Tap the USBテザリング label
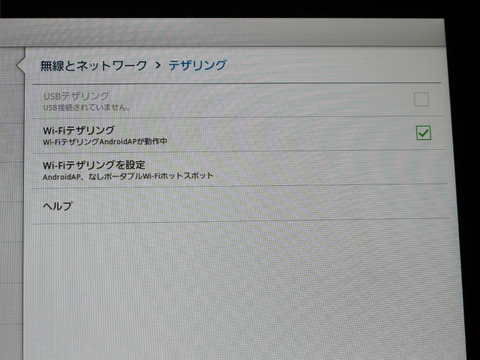 [x=76, y=96]
